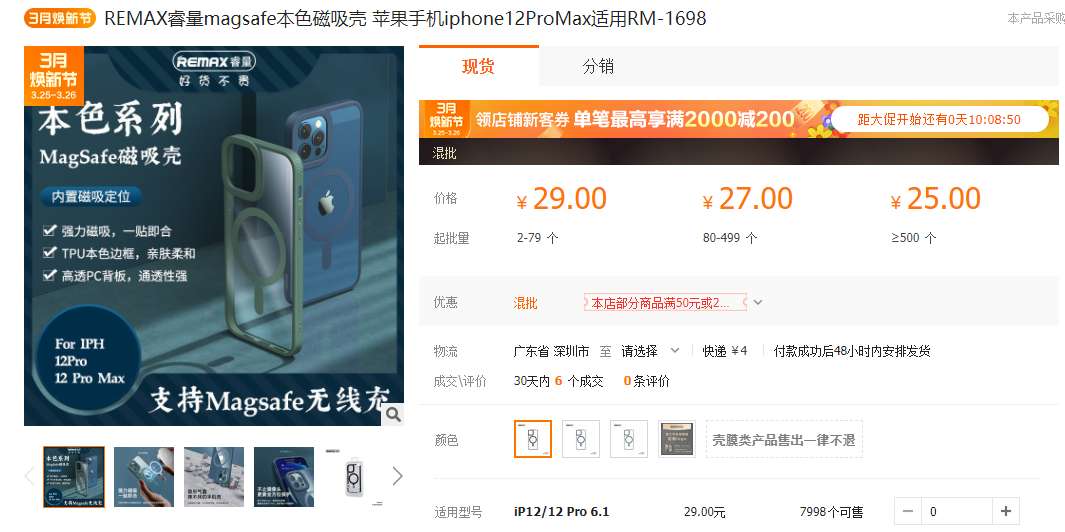Select the second thumbnail showing magnetic attachment
Viewport: 1065px width, 532px height.
click(144, 476)
